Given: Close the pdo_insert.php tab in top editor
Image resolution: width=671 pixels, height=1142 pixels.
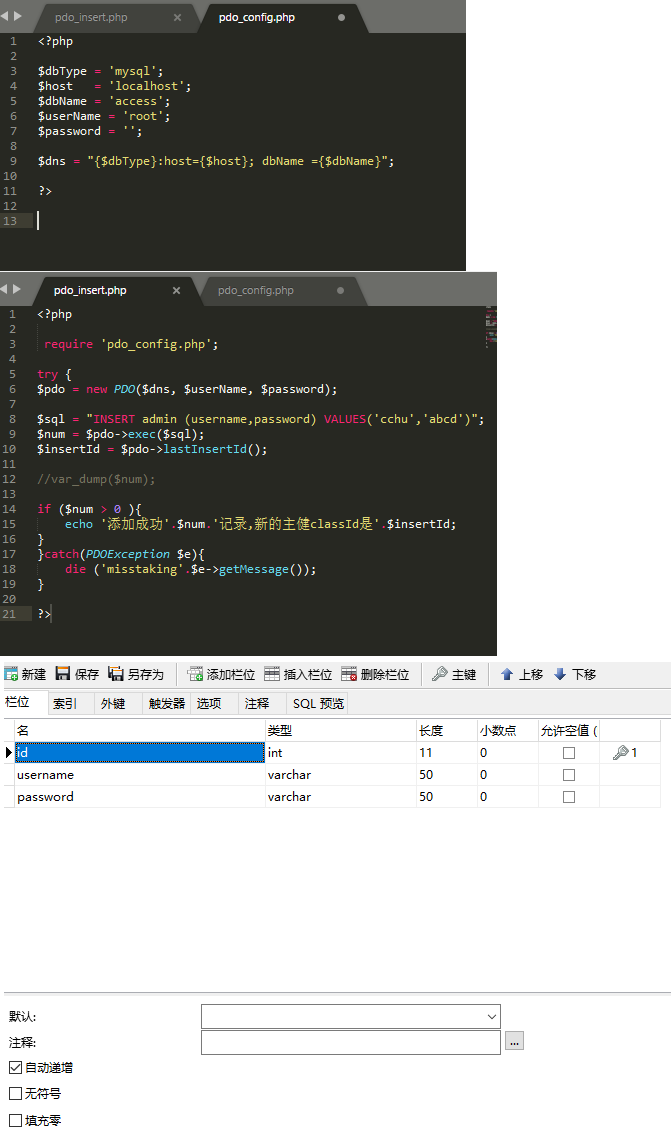Looking at the screenshot, I should 177,18.
